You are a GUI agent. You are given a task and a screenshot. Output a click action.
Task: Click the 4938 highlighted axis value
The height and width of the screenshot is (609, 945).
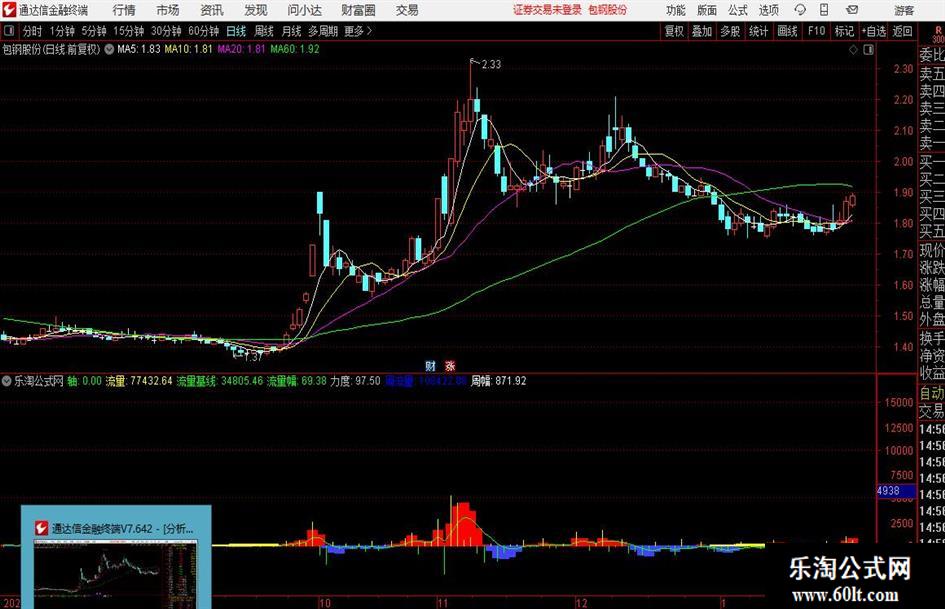click(x=896, y=491)
